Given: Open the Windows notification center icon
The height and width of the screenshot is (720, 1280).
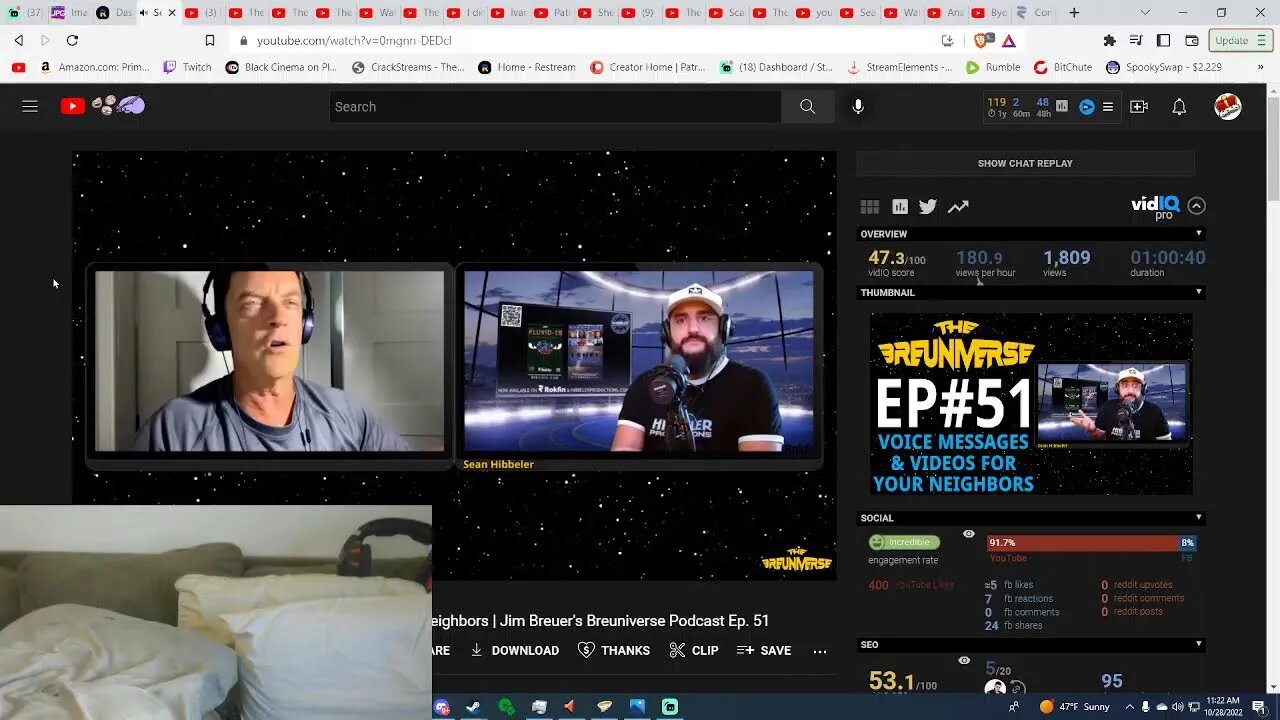Looking at the screenshot, I should [1259, 707].
